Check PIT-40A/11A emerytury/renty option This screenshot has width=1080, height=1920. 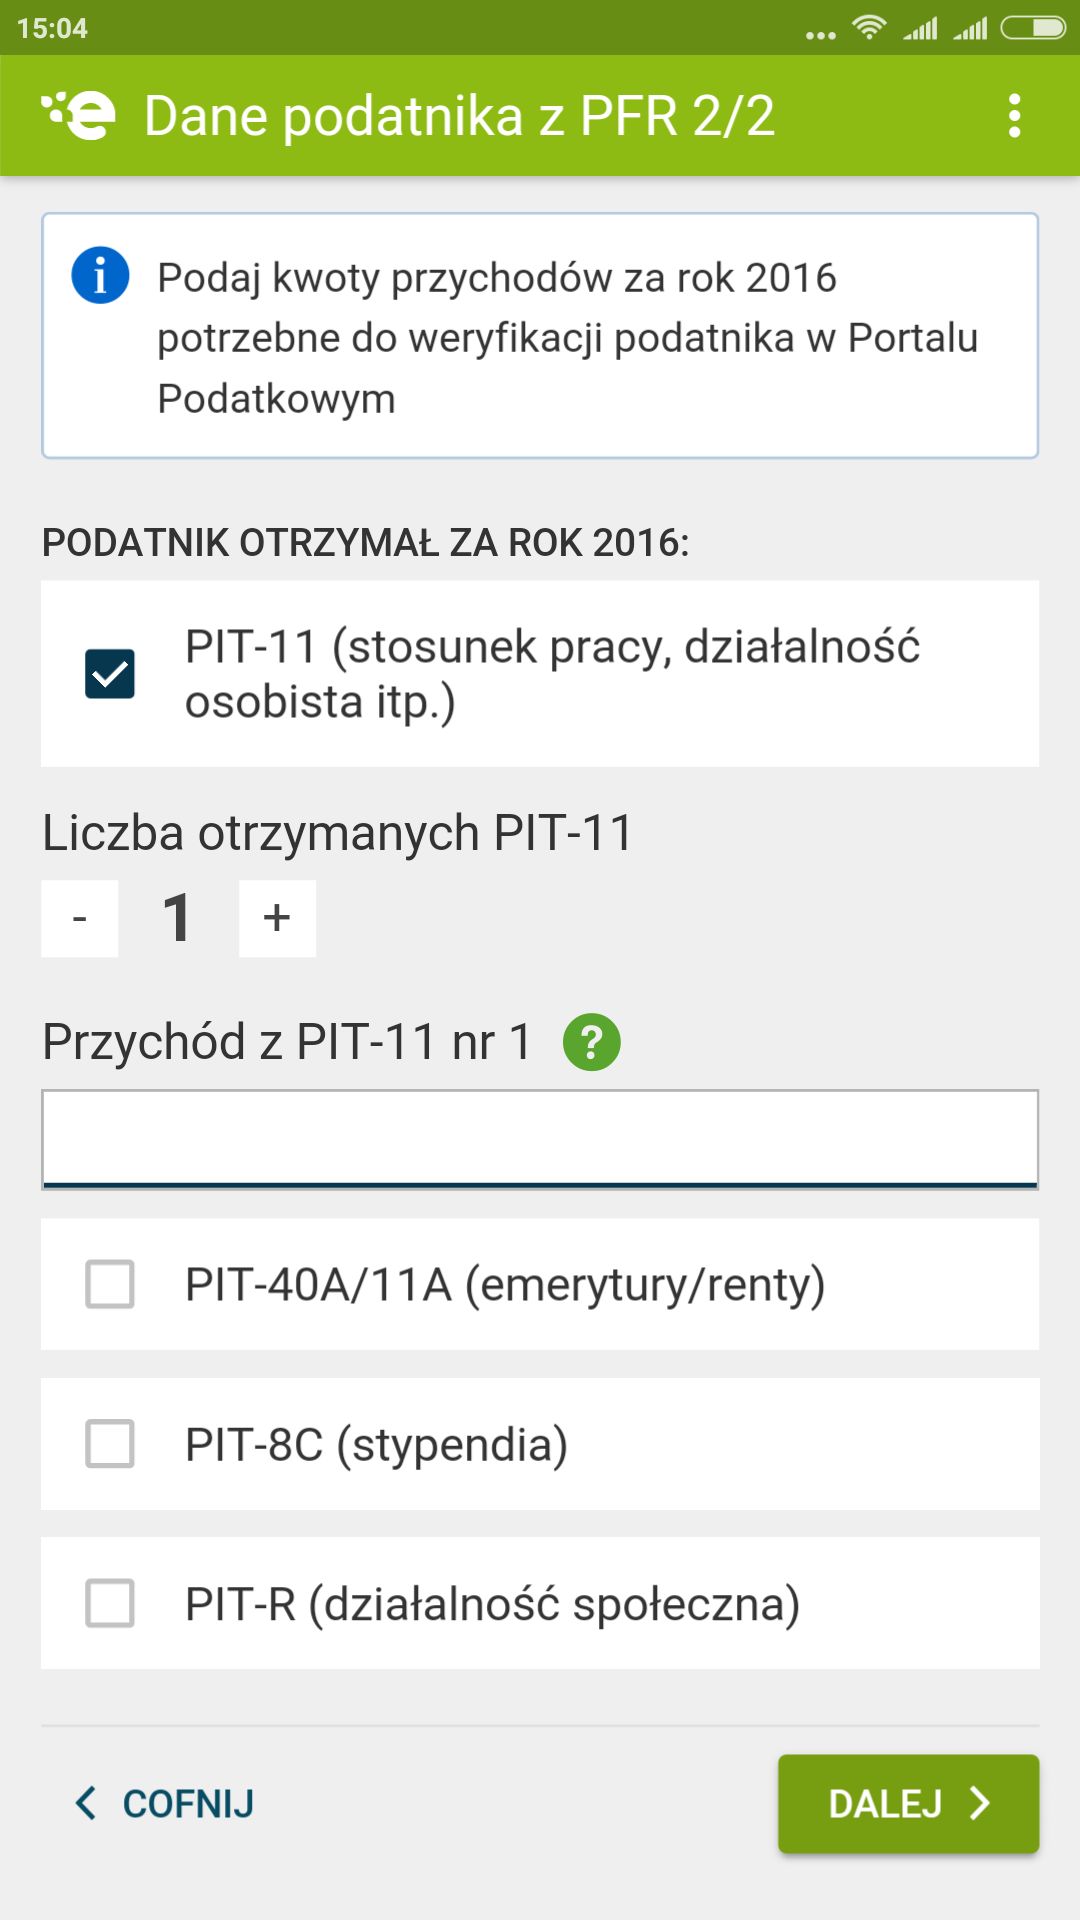point(110,1284)
